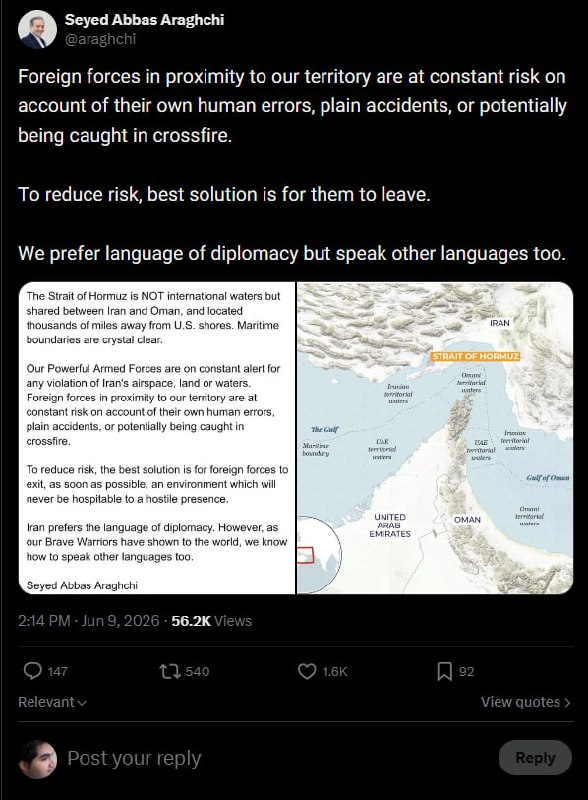Open the statement text image attachment
Screen dimensions: 588x800
157,438
